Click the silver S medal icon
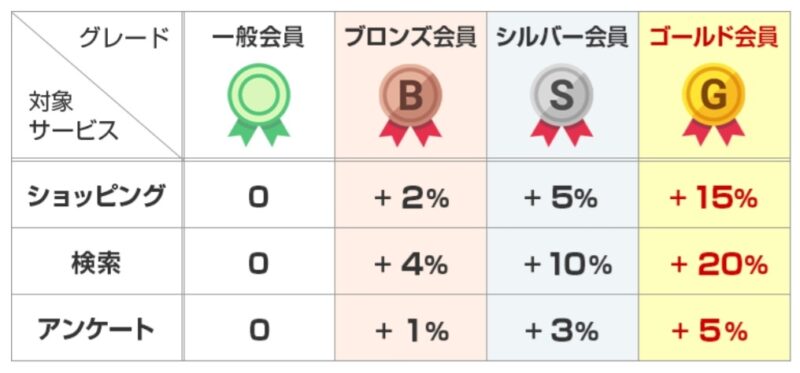800x373 pixels. [x=562, y=103]
